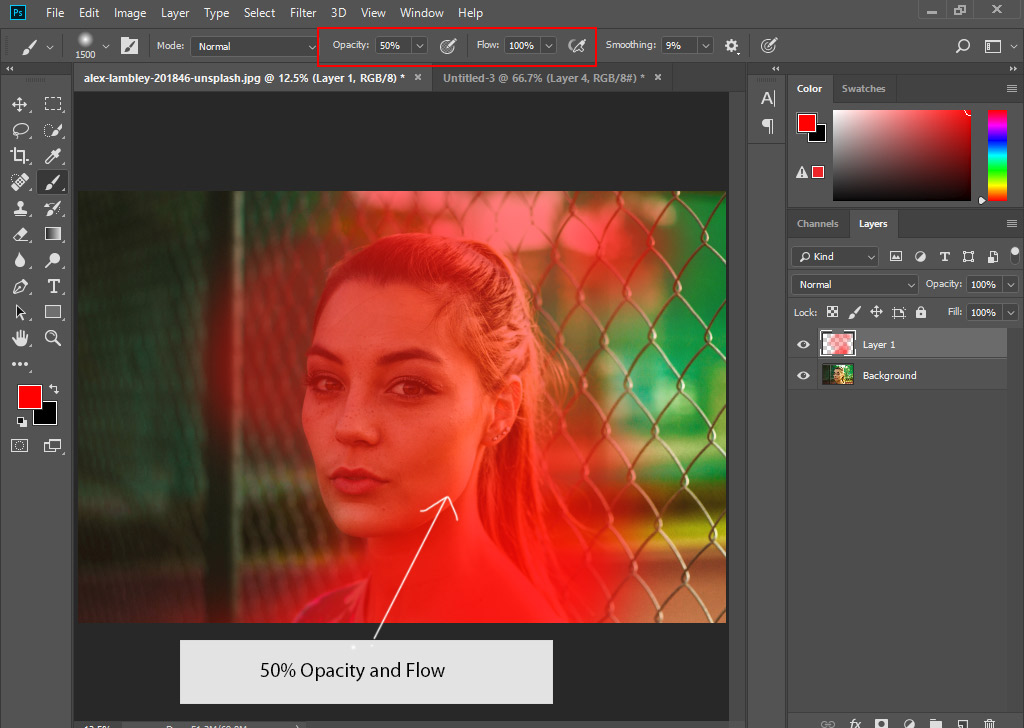Click the Smoothing percentage field
1024x728 pixels.
[678, 46]
